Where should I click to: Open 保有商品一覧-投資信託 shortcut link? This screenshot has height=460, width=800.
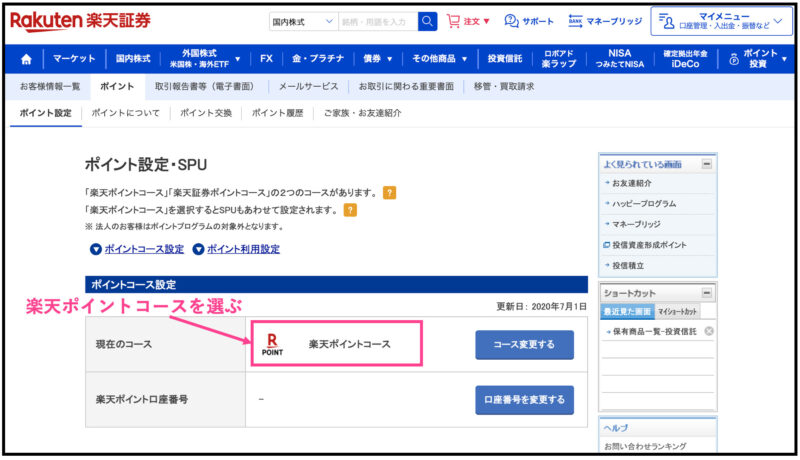pyautogui.click(x=654, y=331)
